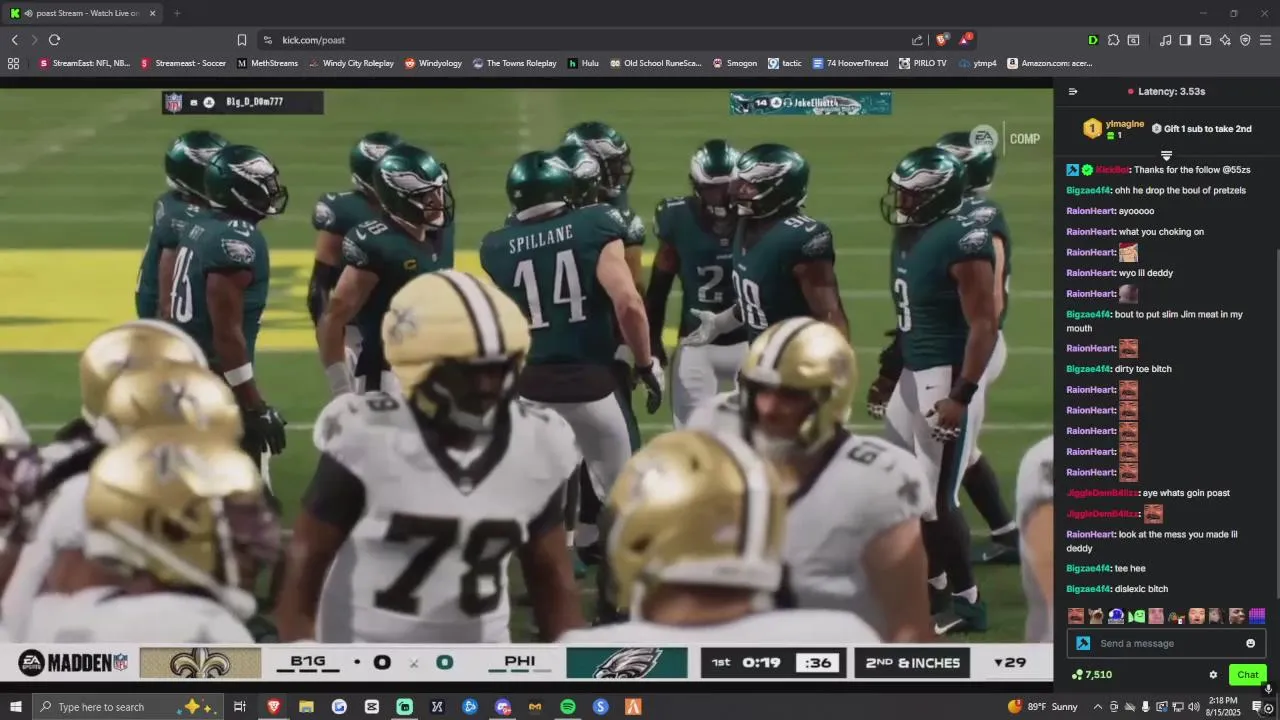Open Smogon bookmark
This screenshot has width=1280, height=720.
[734, 63]
